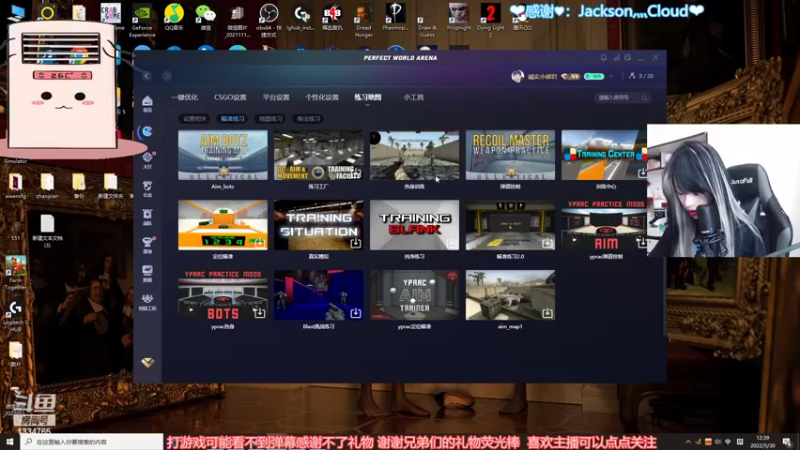This screenshot has height=450, width=800.
Task: Open the data chart sidebar icon
Action: [x=147, y=272]
